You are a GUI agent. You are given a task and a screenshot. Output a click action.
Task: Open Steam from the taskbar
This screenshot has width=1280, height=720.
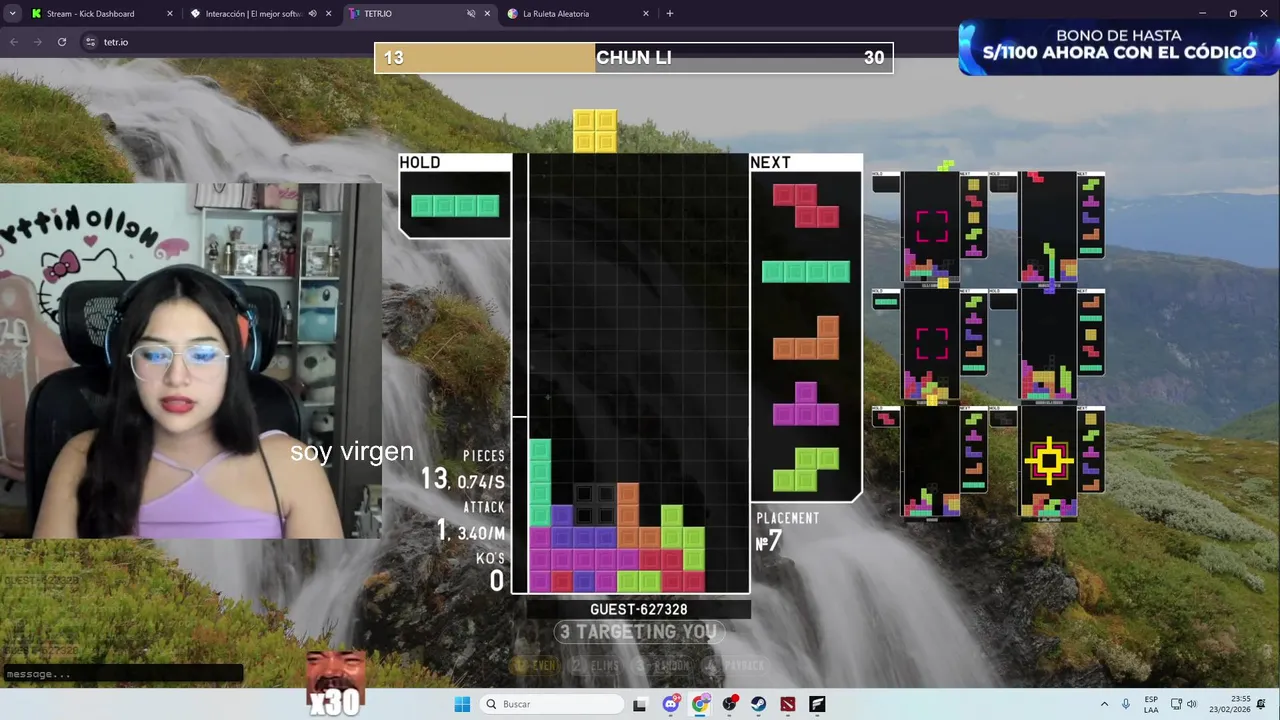[758, 704]
